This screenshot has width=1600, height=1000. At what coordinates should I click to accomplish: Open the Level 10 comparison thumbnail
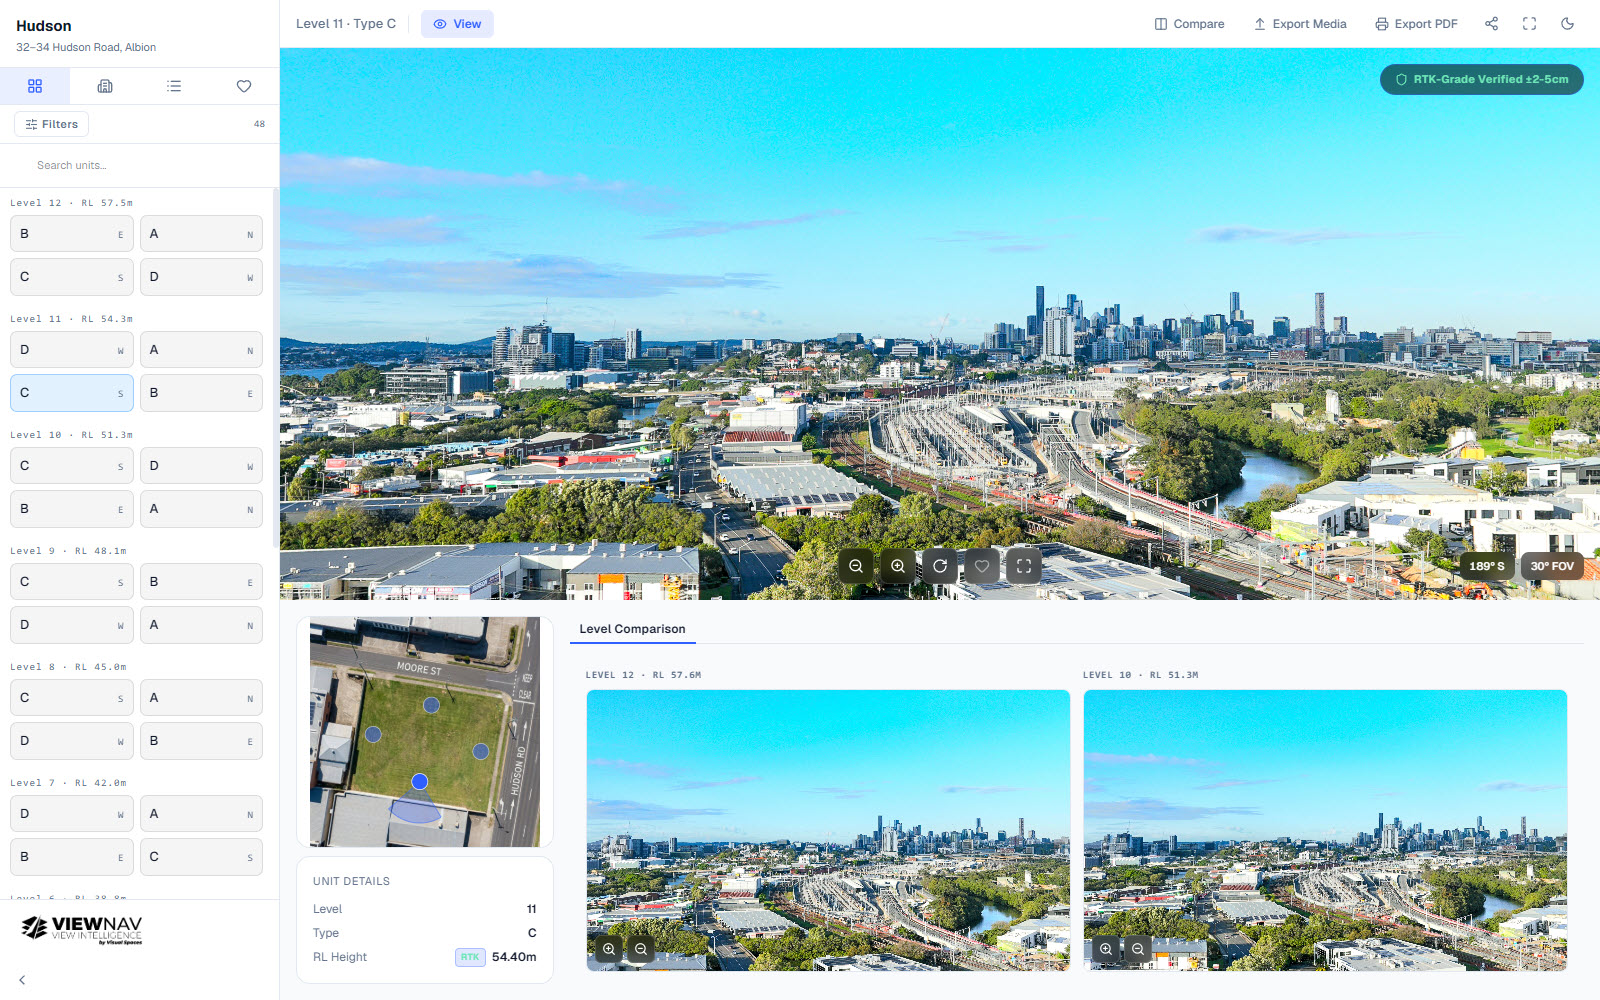(x=1325, y=830)
